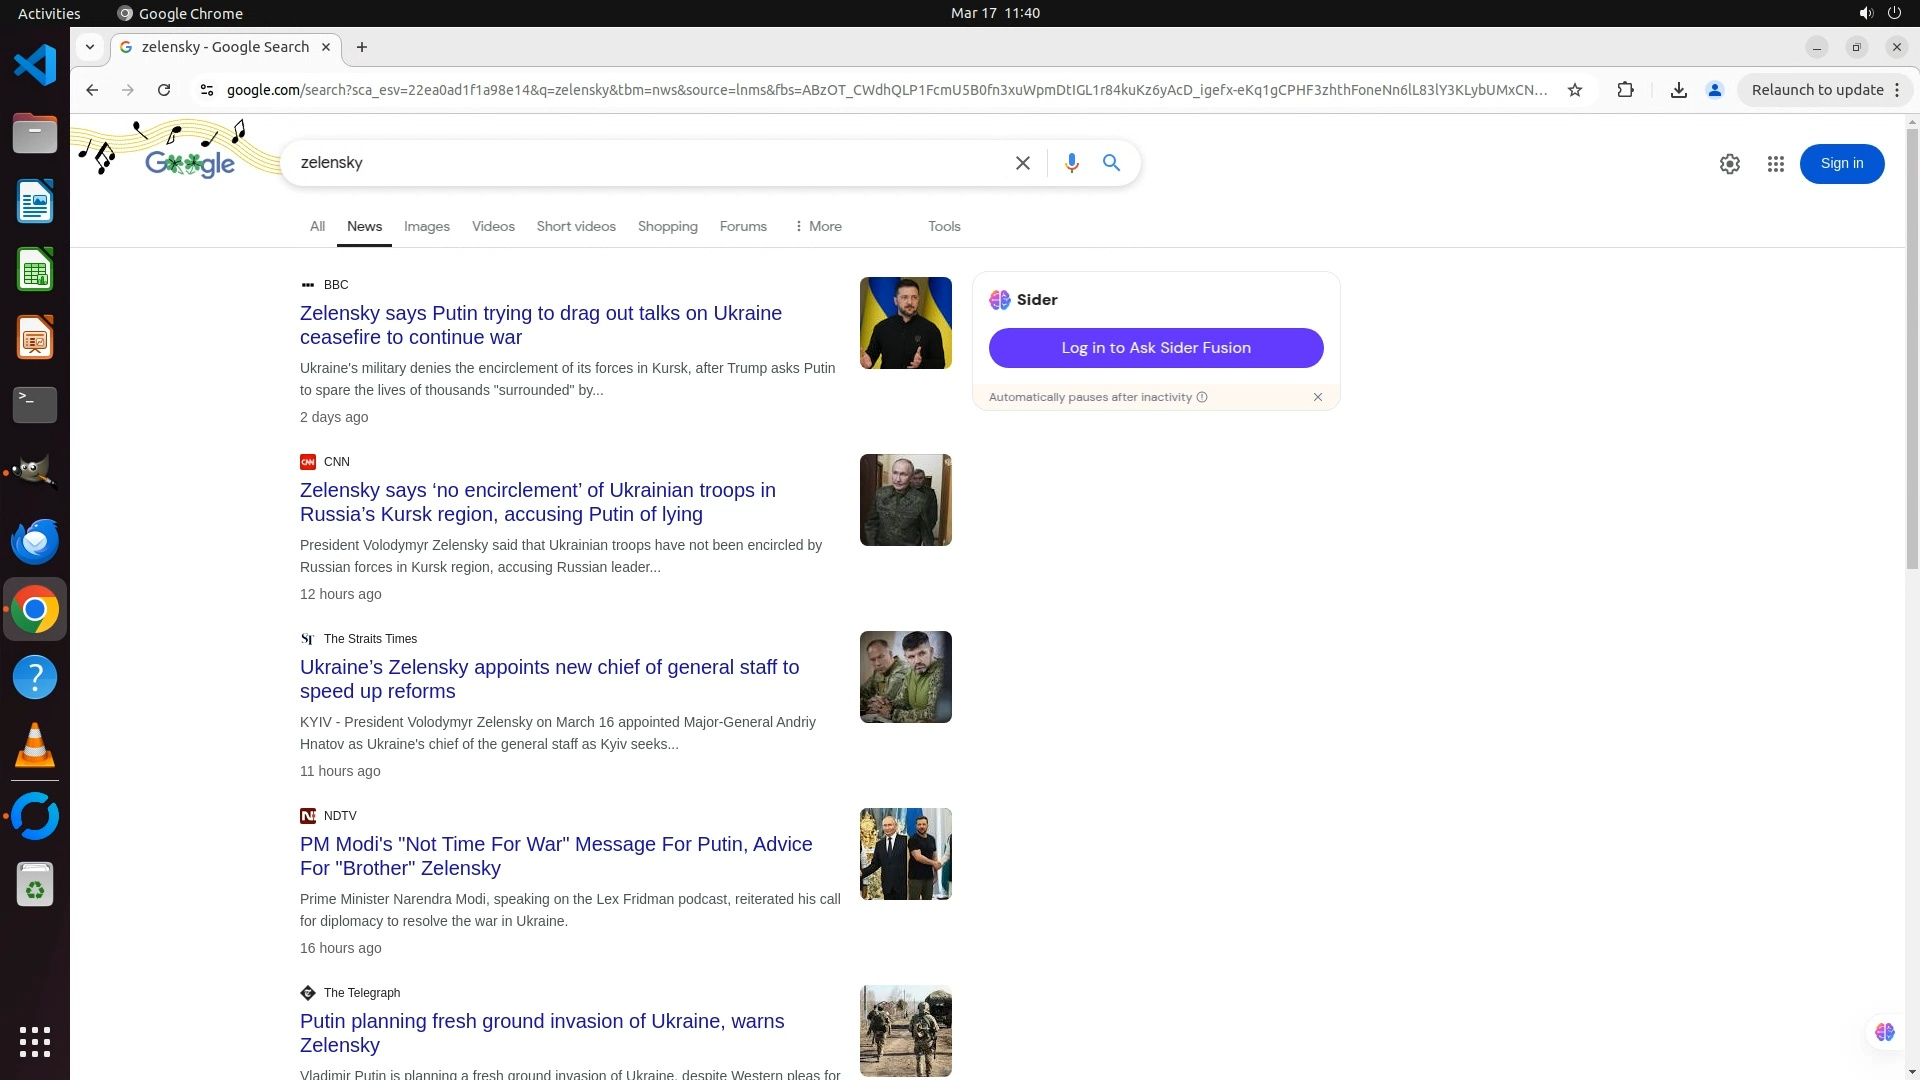
Task: Open Google apps grid icon
Action: (x=1775, y=164)
